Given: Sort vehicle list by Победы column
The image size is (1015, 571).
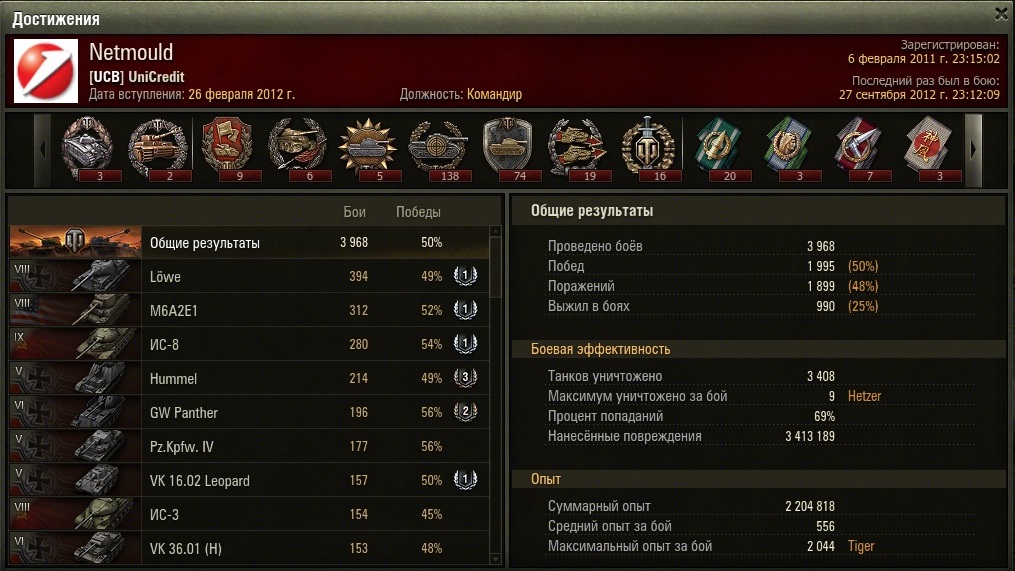Looking at the screenshot, I should click(x=418, y=212).
